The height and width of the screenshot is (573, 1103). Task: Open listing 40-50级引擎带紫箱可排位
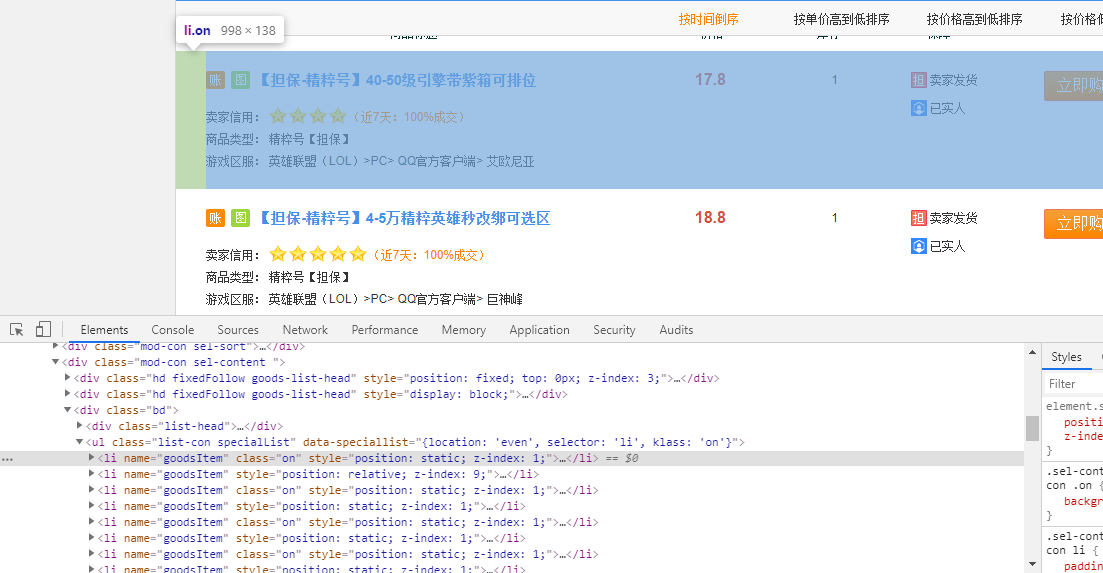click(x=397, y=80)
